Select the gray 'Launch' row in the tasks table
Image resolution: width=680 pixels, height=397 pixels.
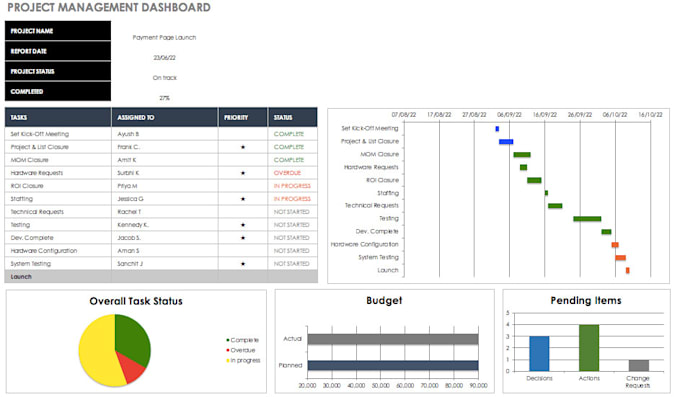(161, 277)
